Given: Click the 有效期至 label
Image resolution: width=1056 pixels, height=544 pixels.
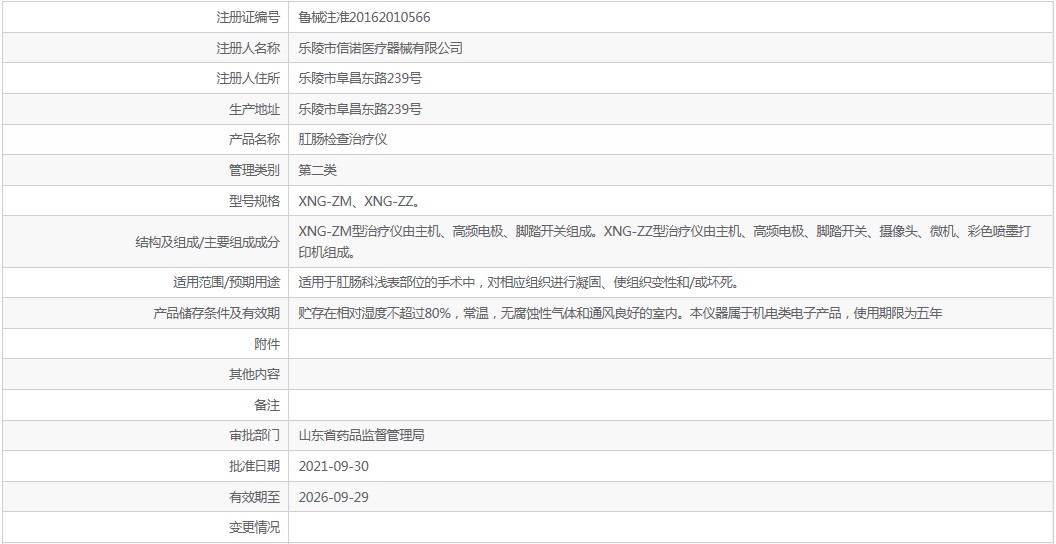Looking at the screenshot, I should [255, 498].
